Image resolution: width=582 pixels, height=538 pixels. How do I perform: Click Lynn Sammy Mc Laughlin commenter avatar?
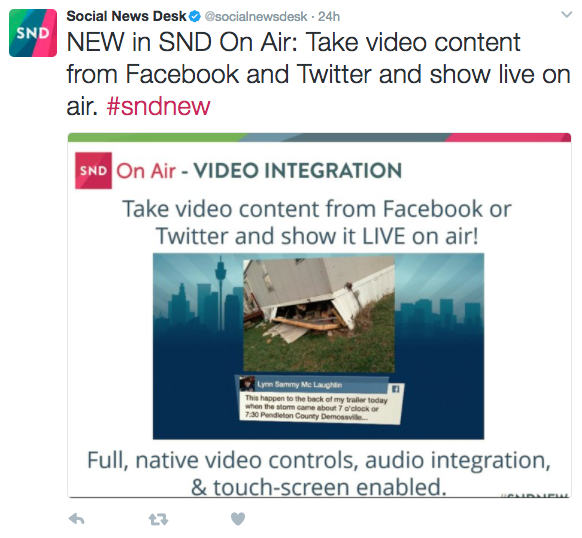246,384
